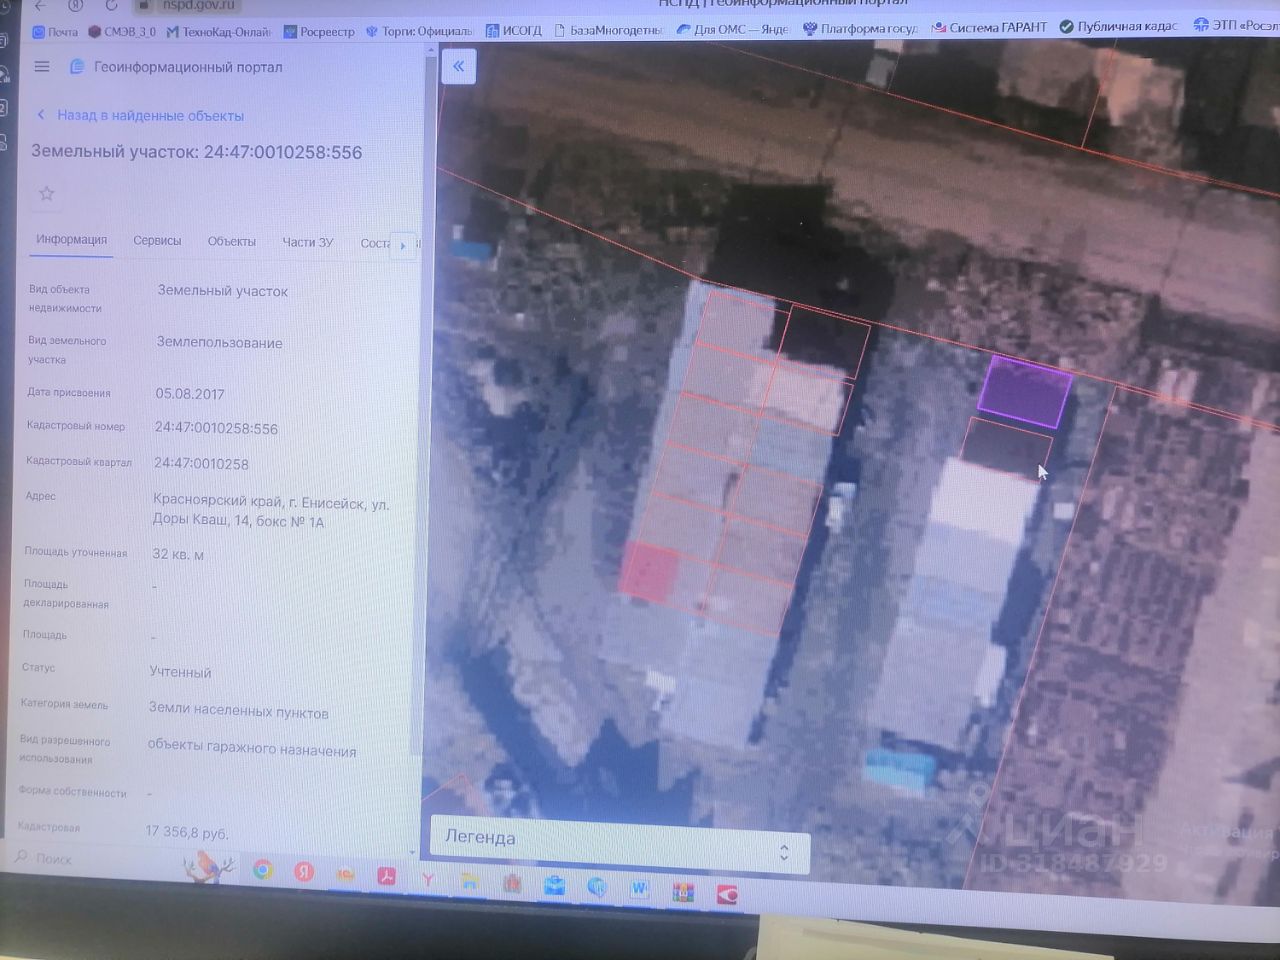
Task: Open the Торги: Официальный bookmark
Action: pos(419,31)
